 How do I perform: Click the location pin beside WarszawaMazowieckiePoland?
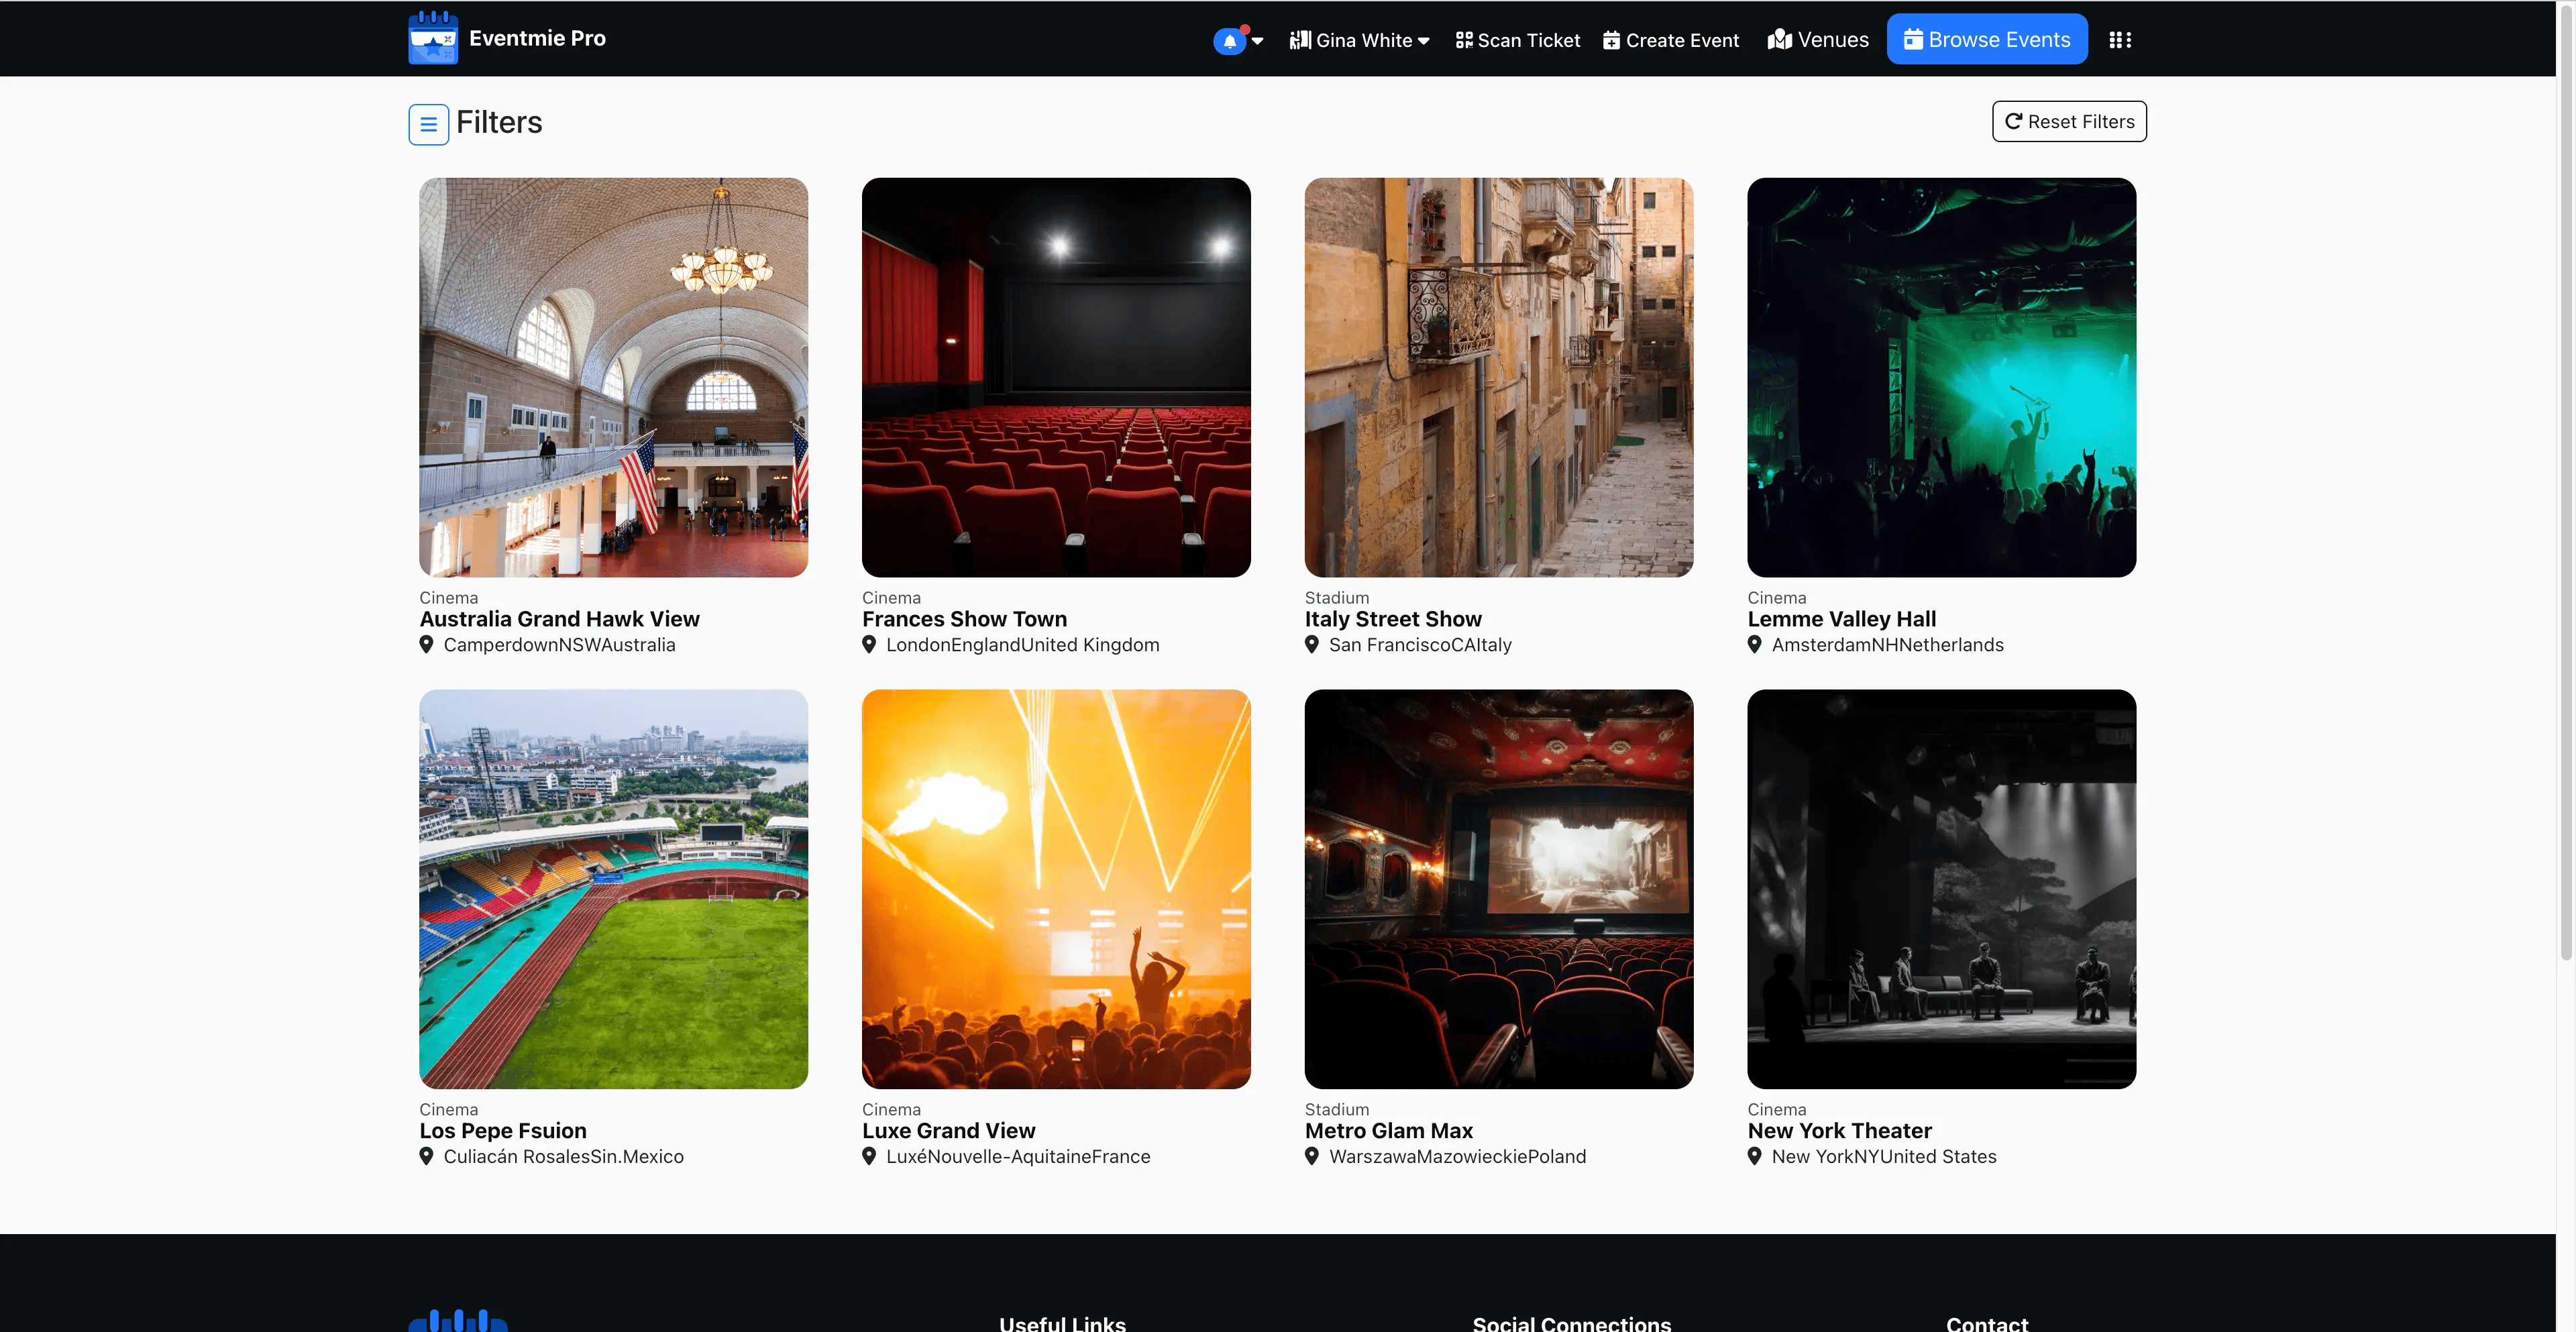click(x=1312, y=1156)
